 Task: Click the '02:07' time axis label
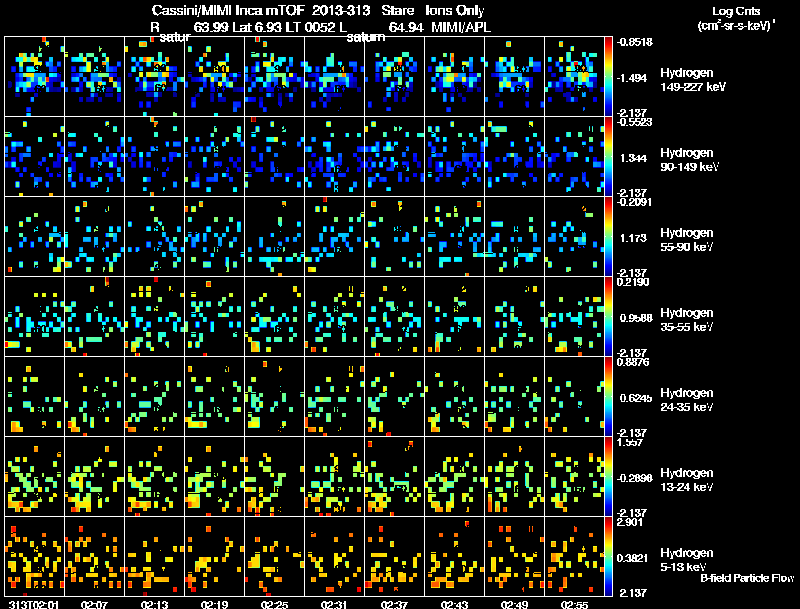(94, 605)
